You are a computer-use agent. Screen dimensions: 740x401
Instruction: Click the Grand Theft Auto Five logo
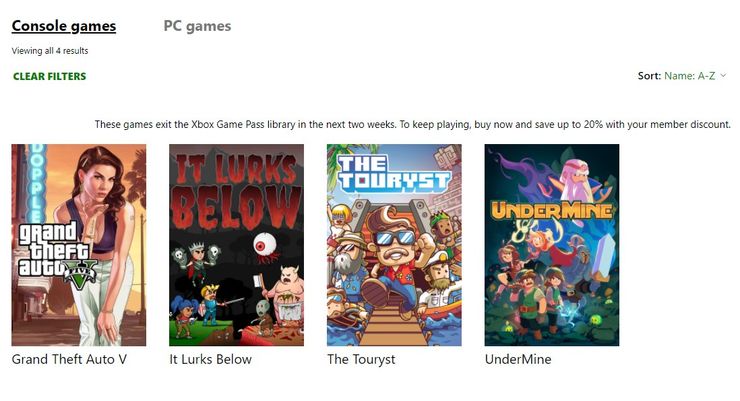(56, 254)
